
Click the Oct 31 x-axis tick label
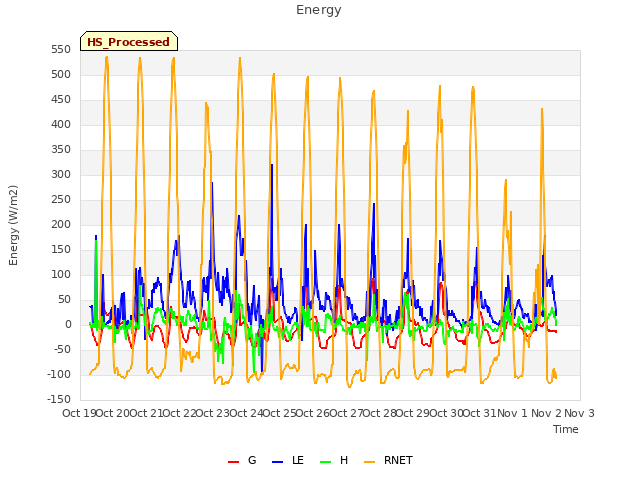480,413
